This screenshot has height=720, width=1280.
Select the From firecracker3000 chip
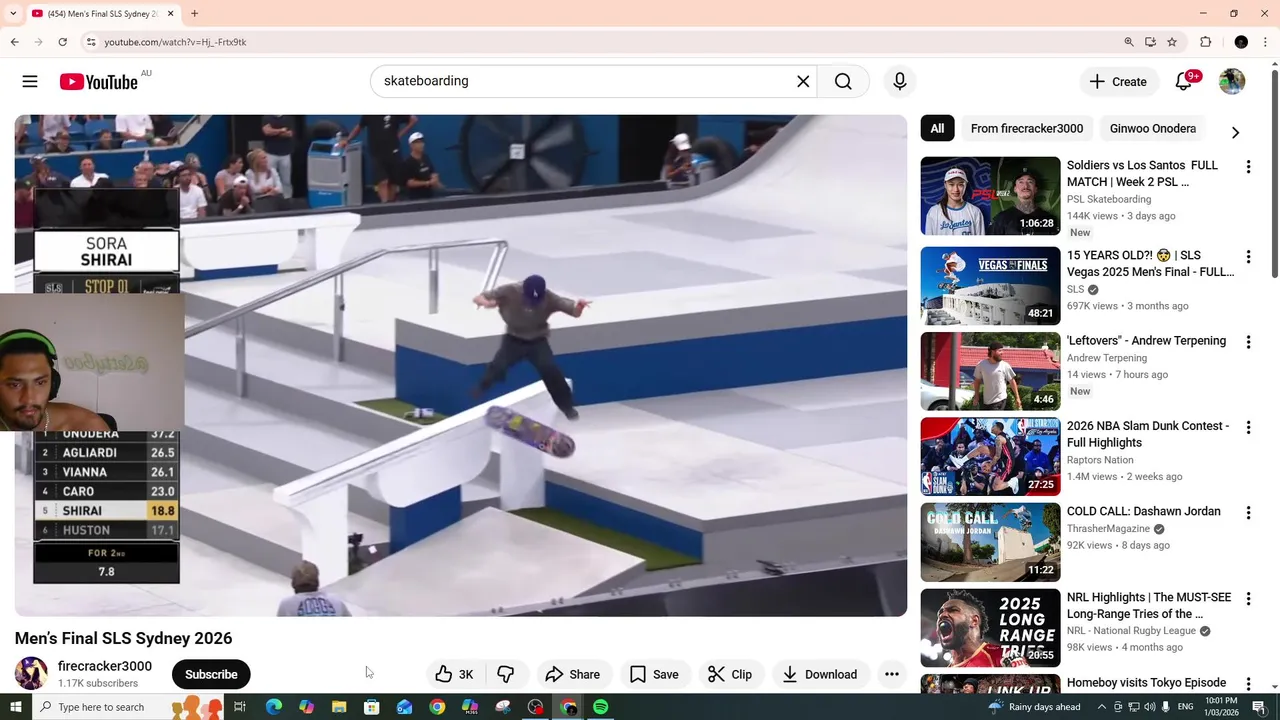(x=1027, y=128)
